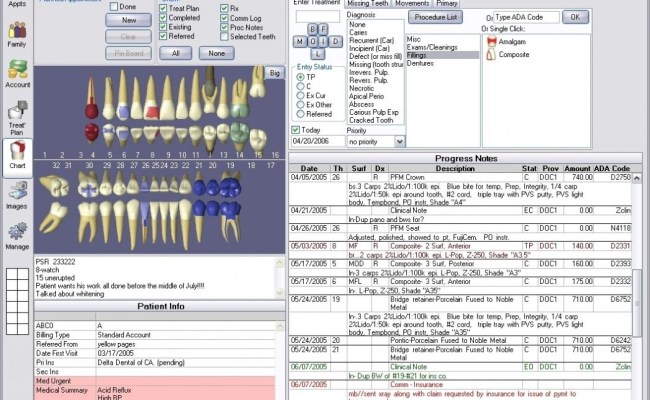
Task: Uncheck the Existing checkbox
Action: (163, 27)
